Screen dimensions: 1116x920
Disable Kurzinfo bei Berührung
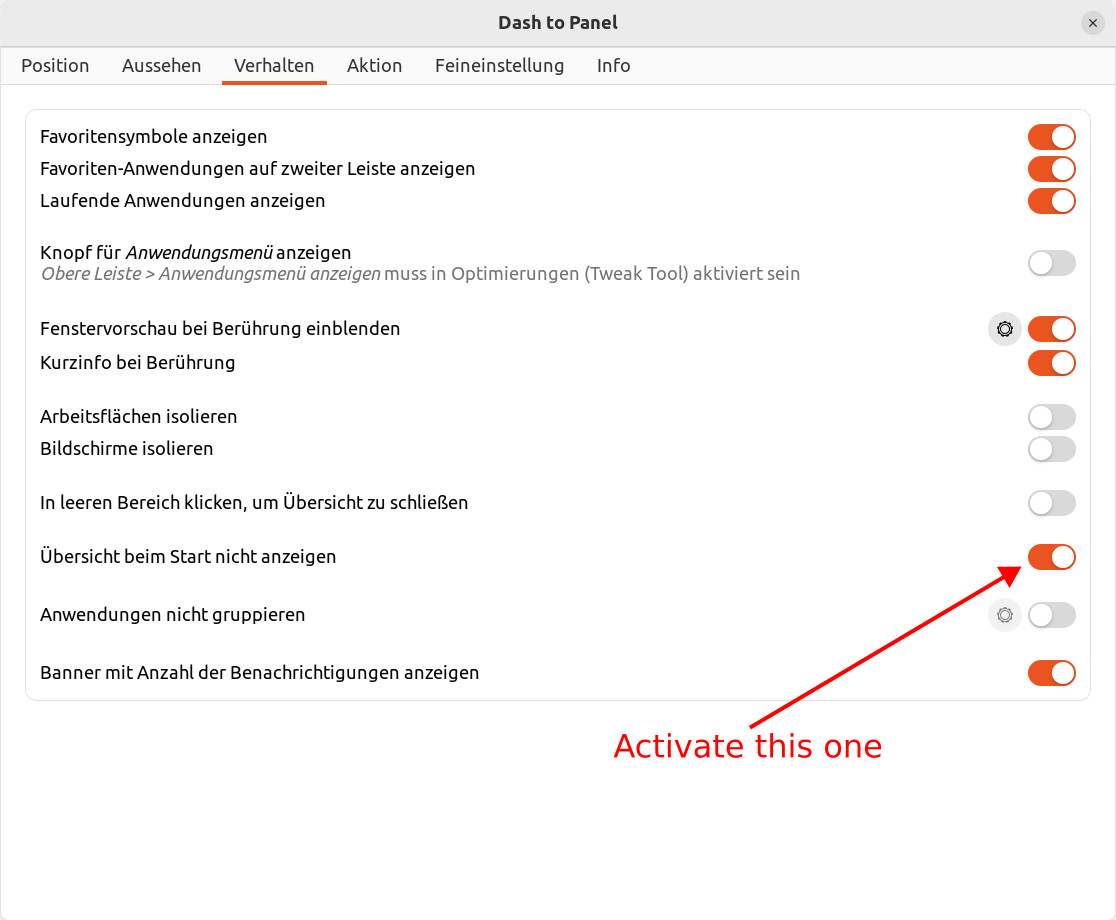click(1051, 363)
